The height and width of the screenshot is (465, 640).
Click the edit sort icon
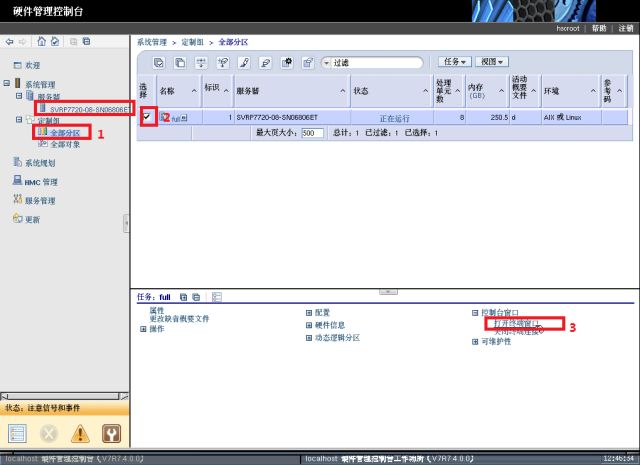tap(244, 62)
